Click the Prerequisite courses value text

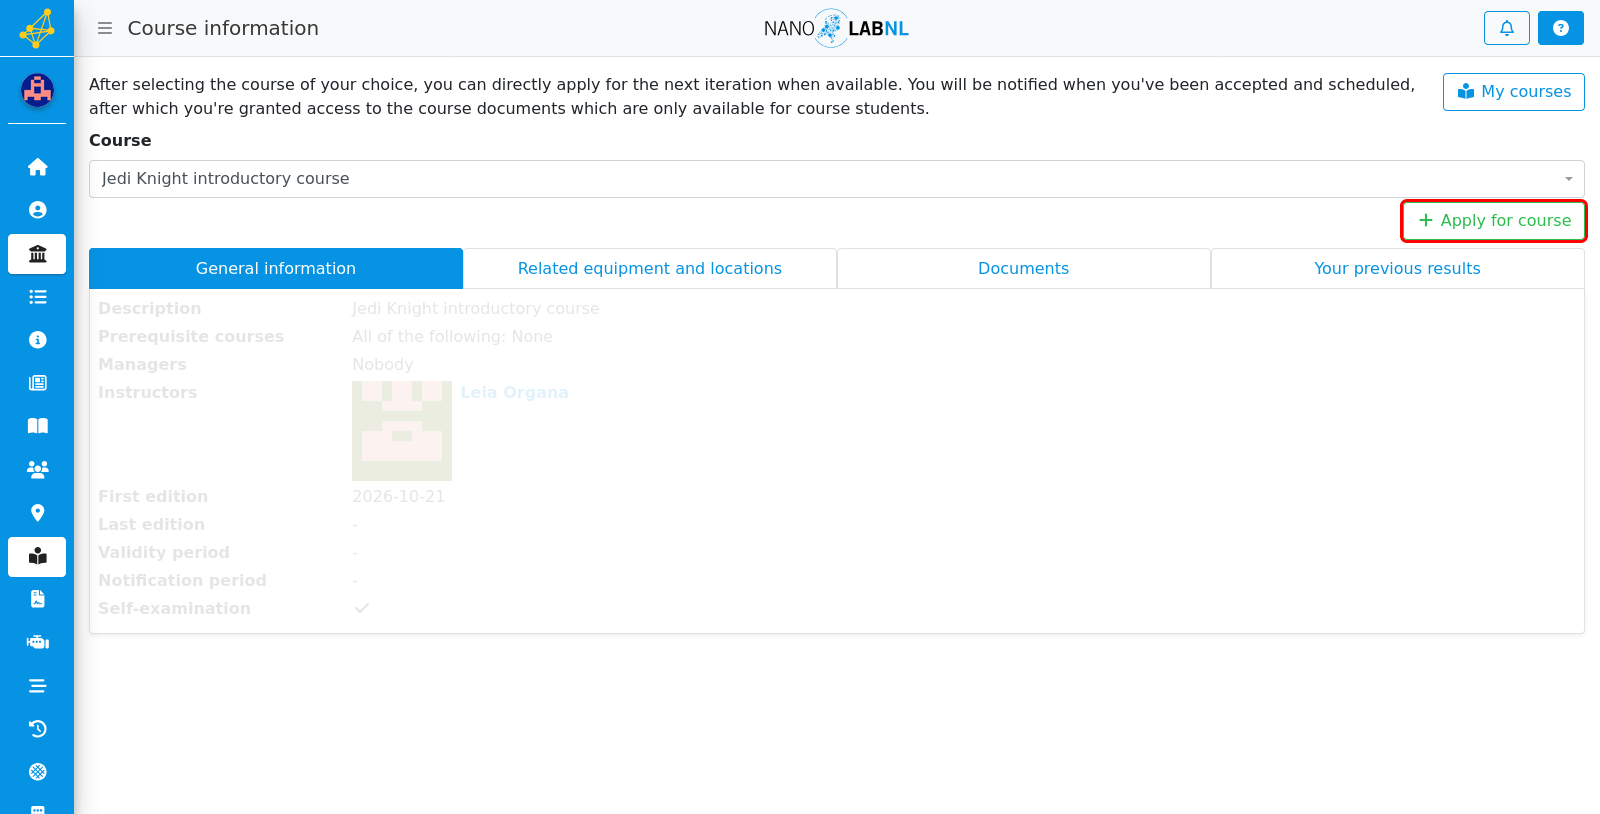tap(452, 336)
